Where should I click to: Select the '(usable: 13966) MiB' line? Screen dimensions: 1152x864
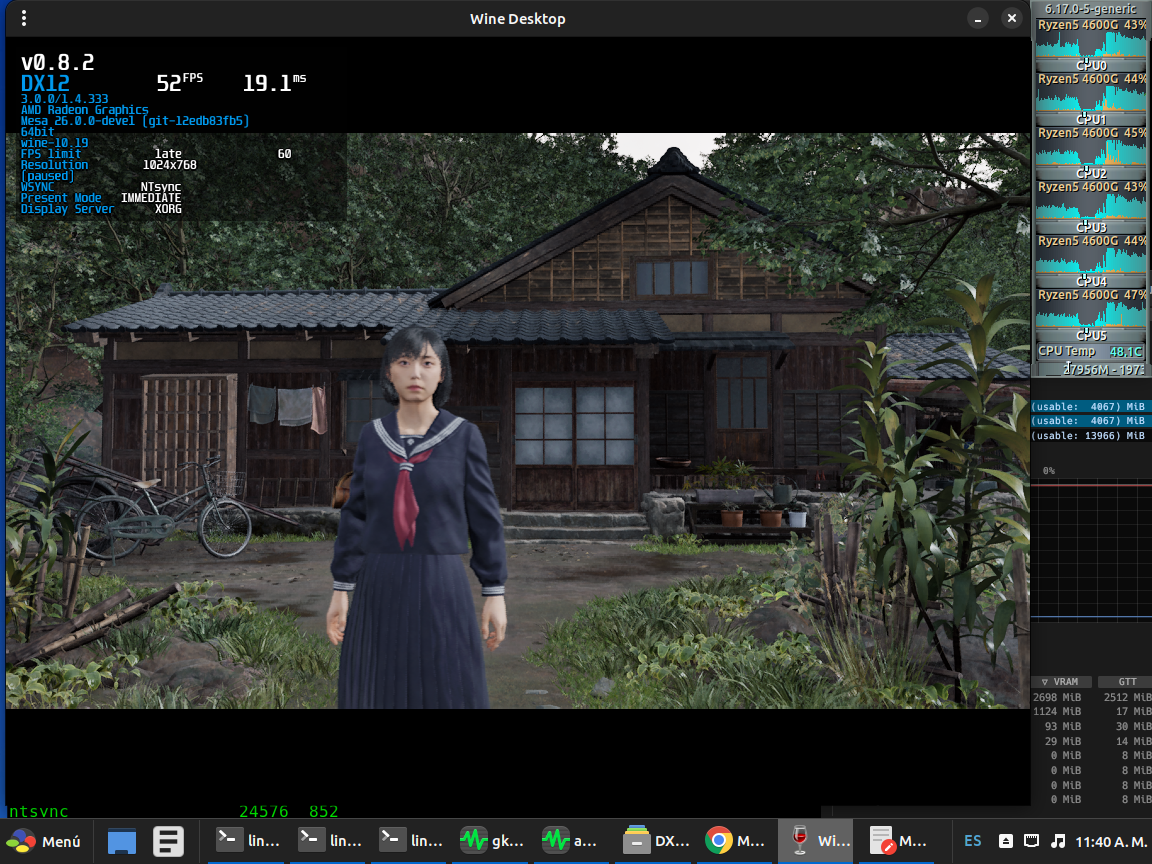point(1089,436)
